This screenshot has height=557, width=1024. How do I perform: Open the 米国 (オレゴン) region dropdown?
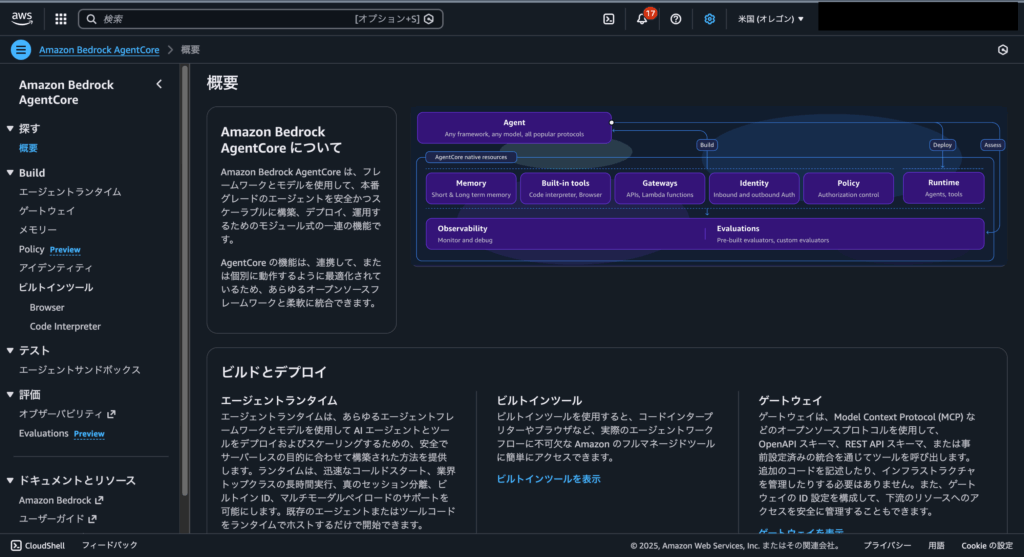point(770,18)
